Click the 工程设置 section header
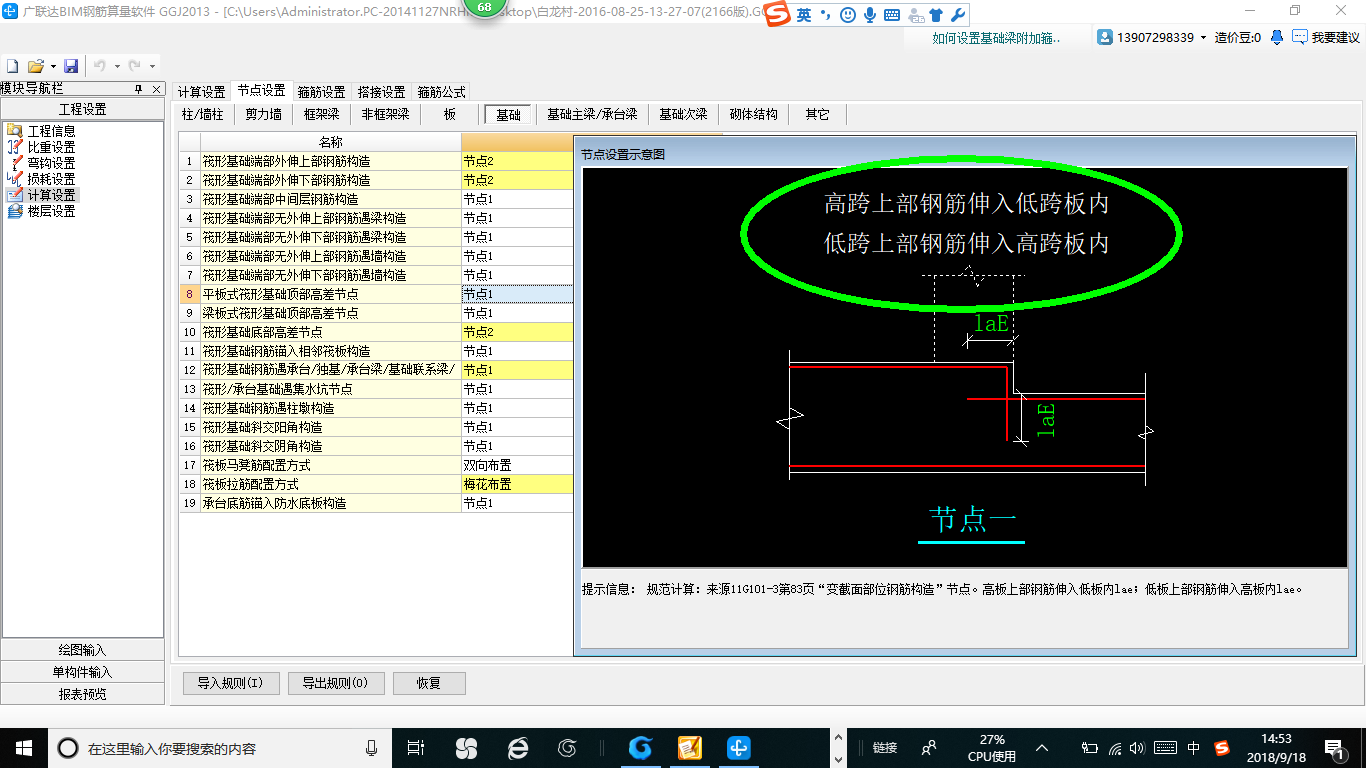The image size is (1366, 768). tap(82, 109)
